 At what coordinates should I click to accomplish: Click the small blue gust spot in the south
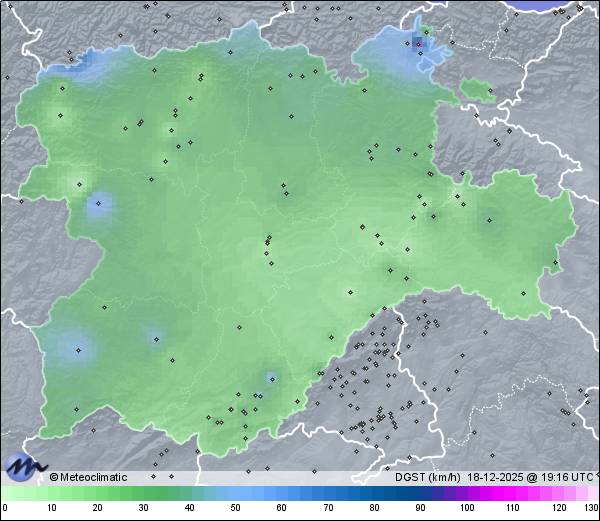pyautogui.click(x=271, y=378)
